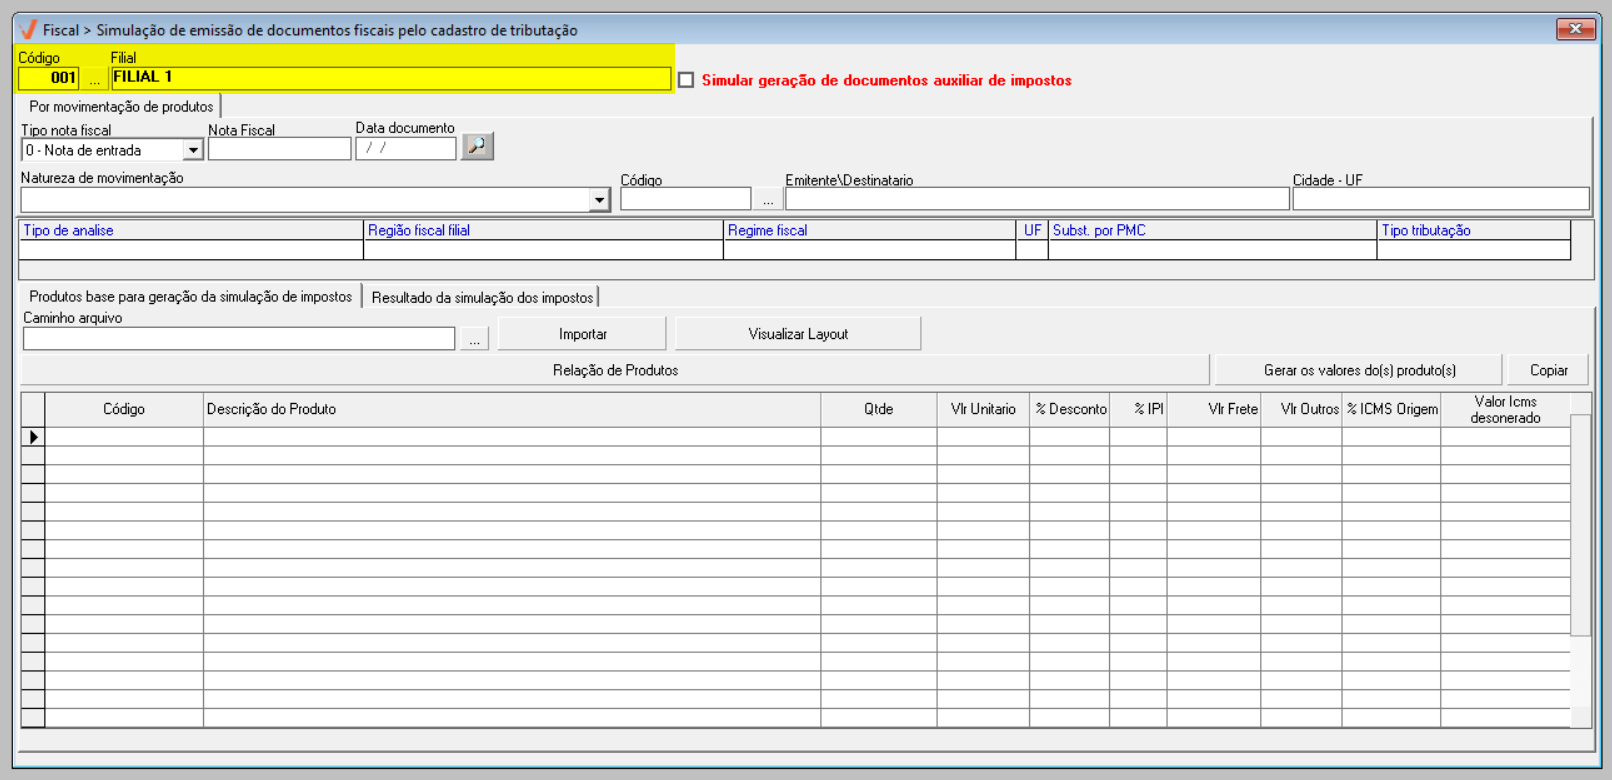Click the Importar button
This screenshot has width=1612, height=780.
[x=582, y=334]
